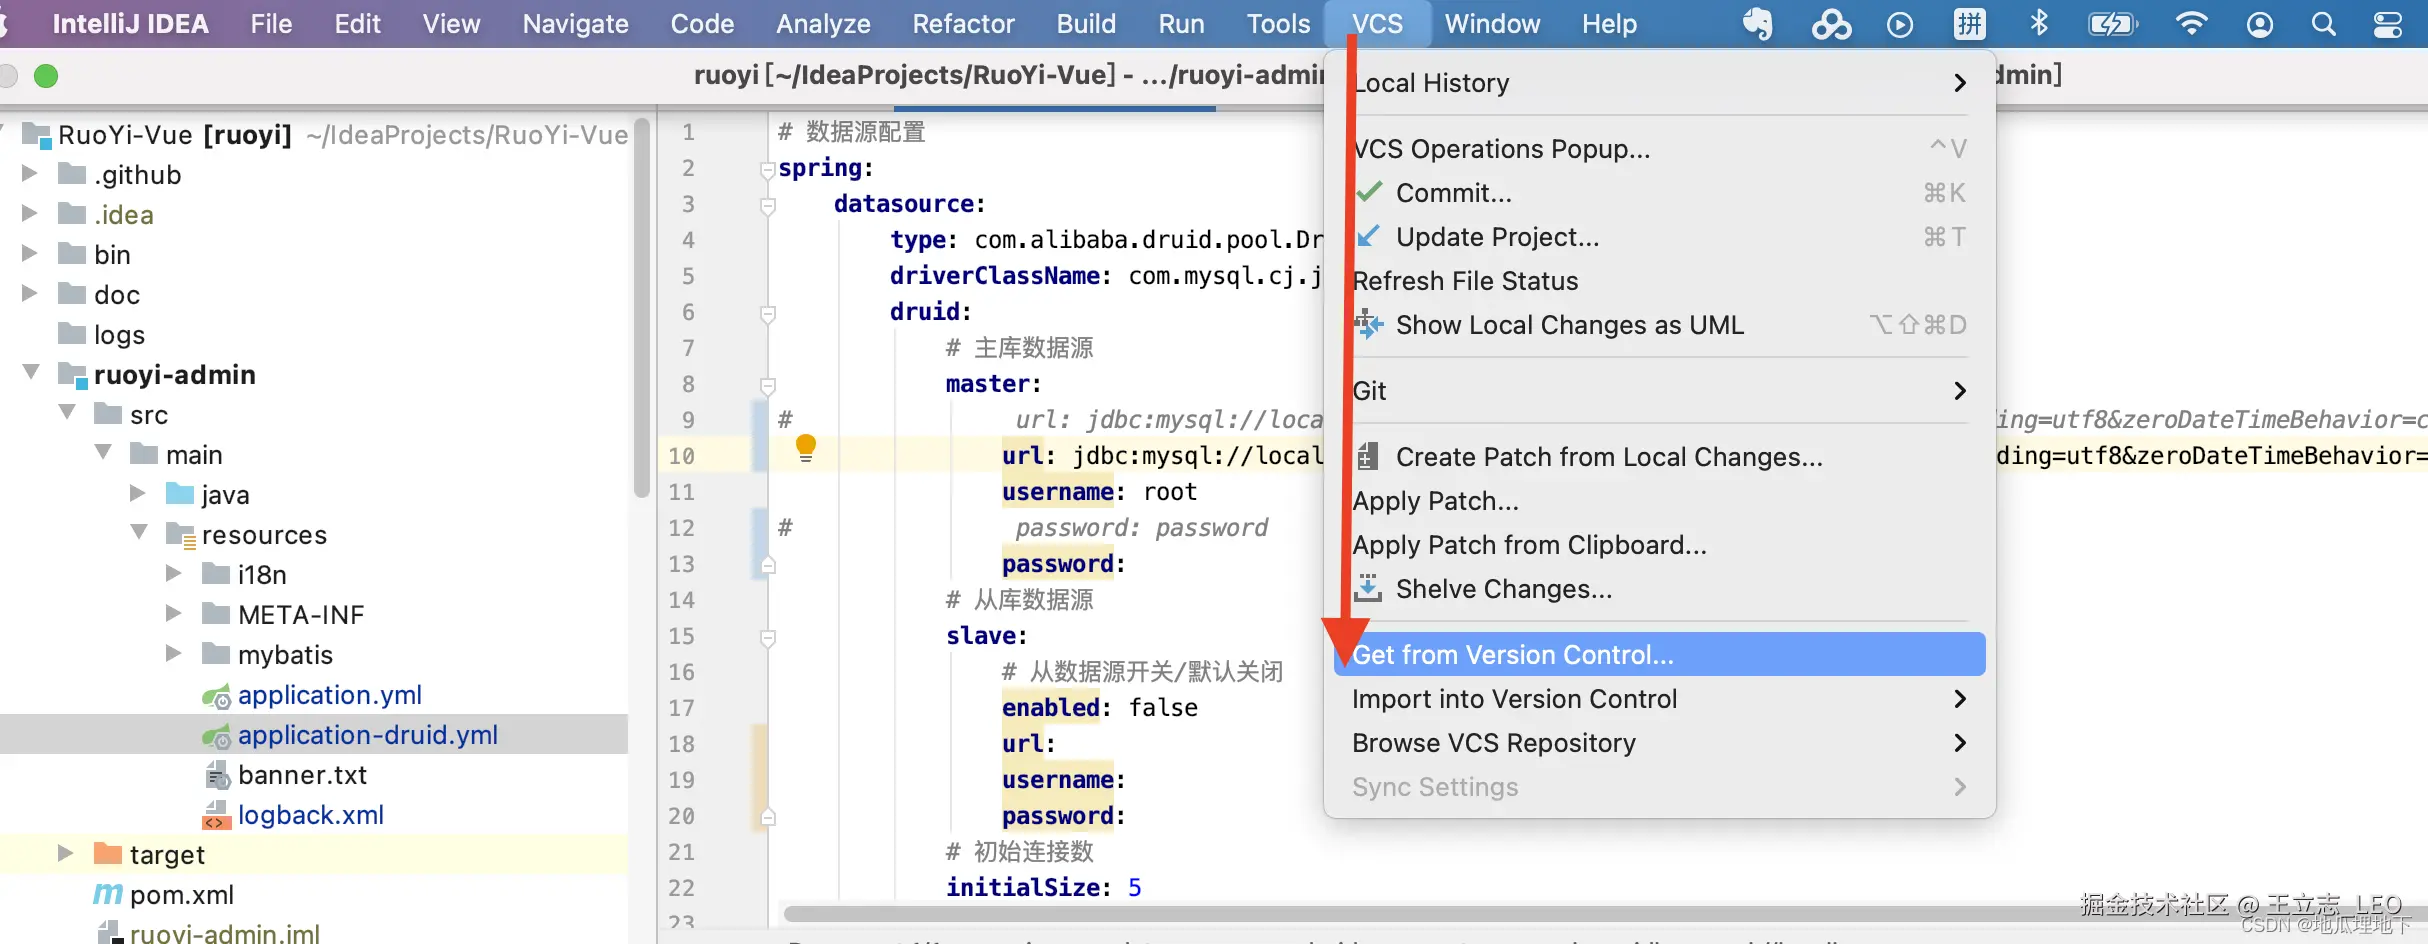2428x944 pixels.
Task: Click the Baidu cloud menu bar icon
Action: [1831, 24]
